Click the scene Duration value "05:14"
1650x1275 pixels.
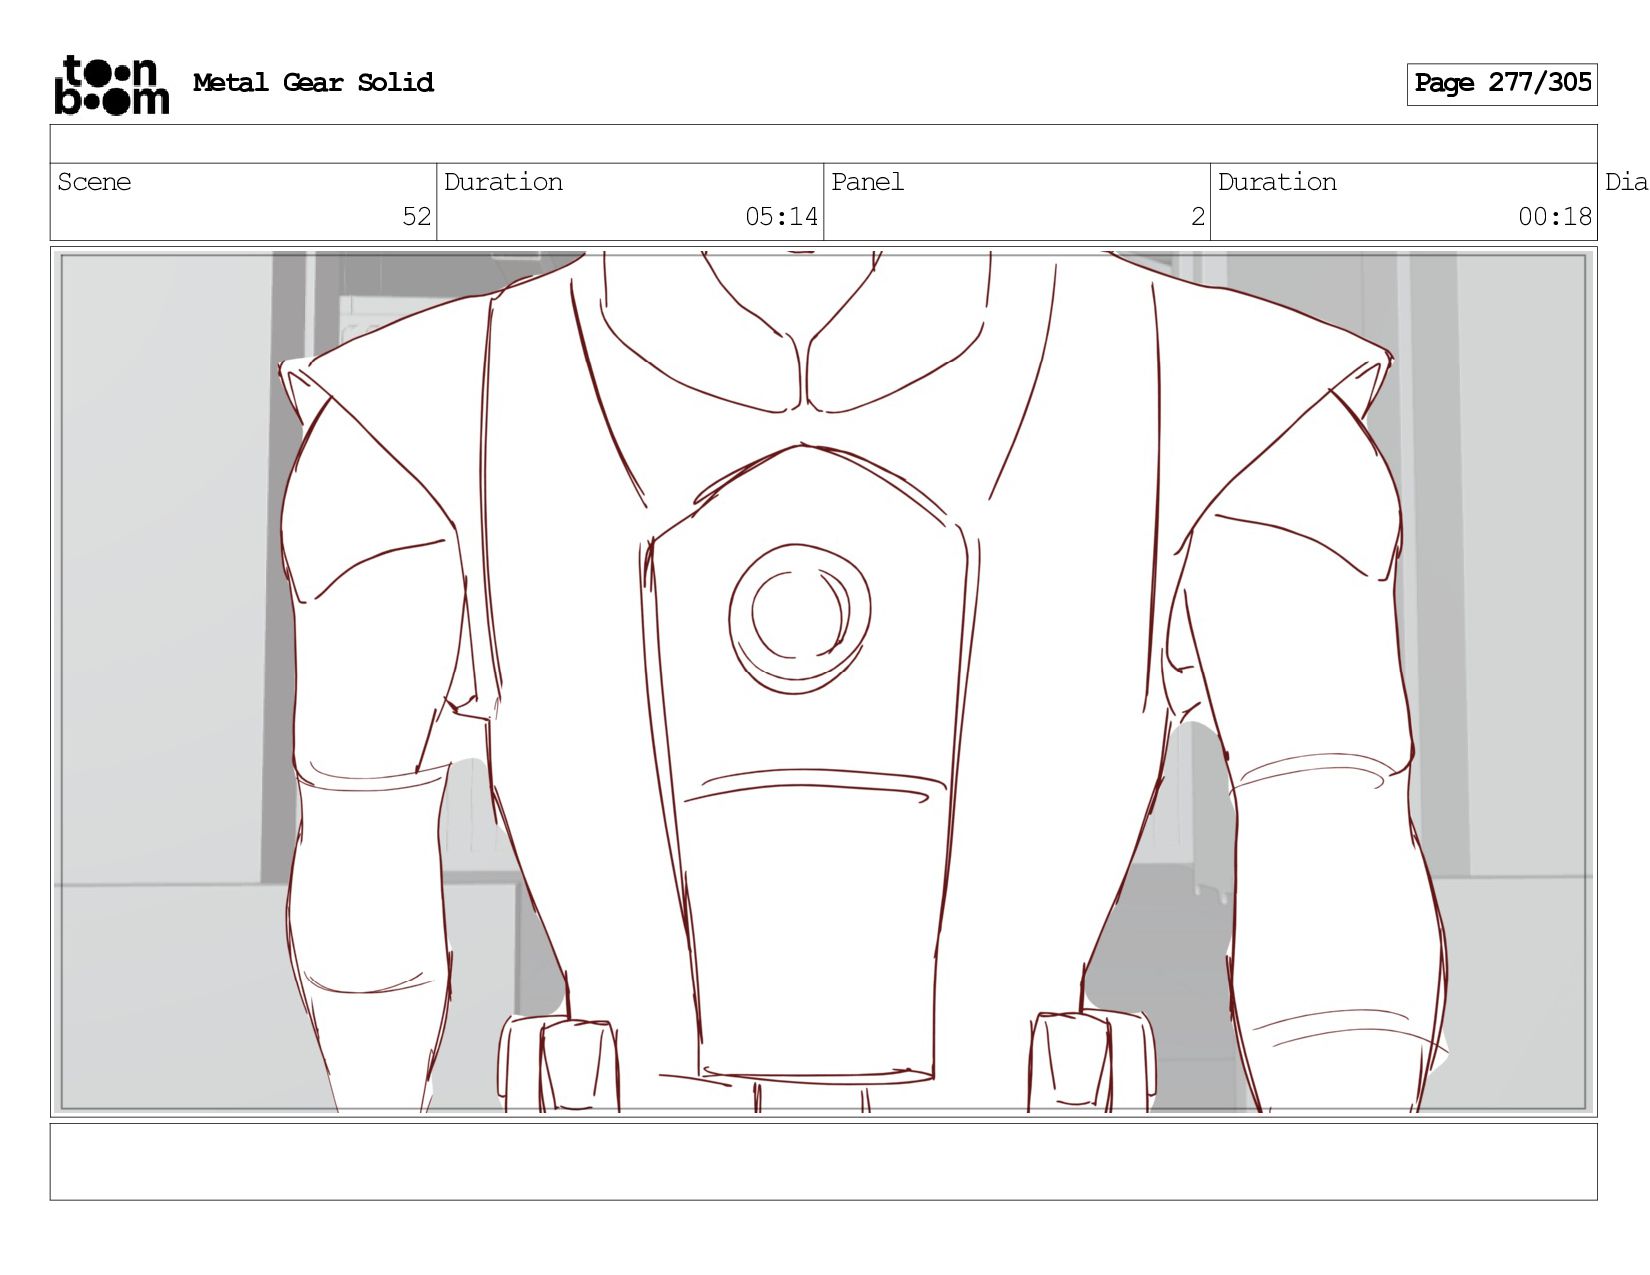tap(781, 217)
